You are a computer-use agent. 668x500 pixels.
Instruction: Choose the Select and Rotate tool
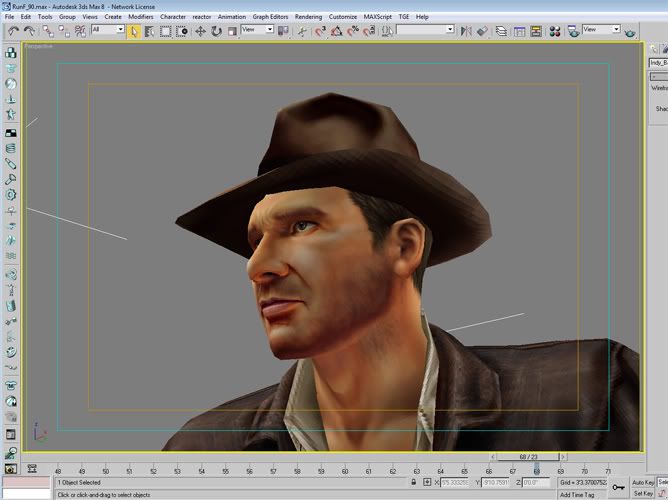[x=216, y=31]
